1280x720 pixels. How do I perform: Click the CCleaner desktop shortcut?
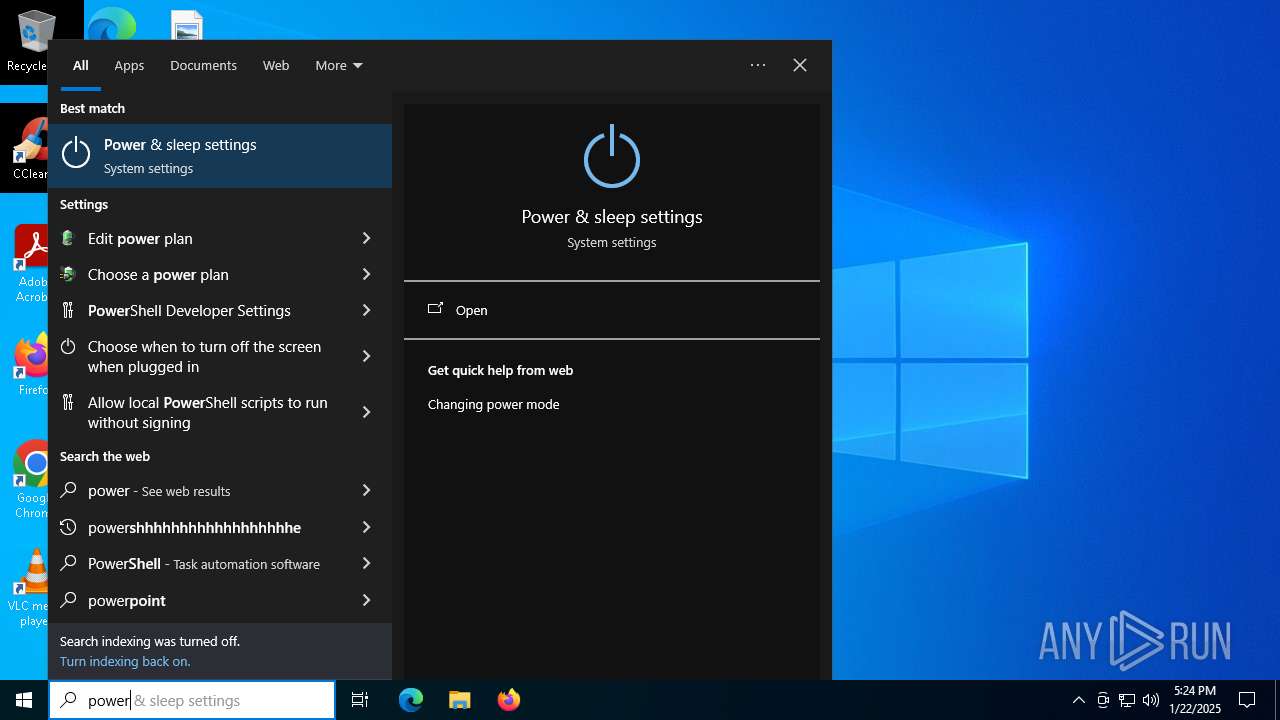tap(30, 150)
